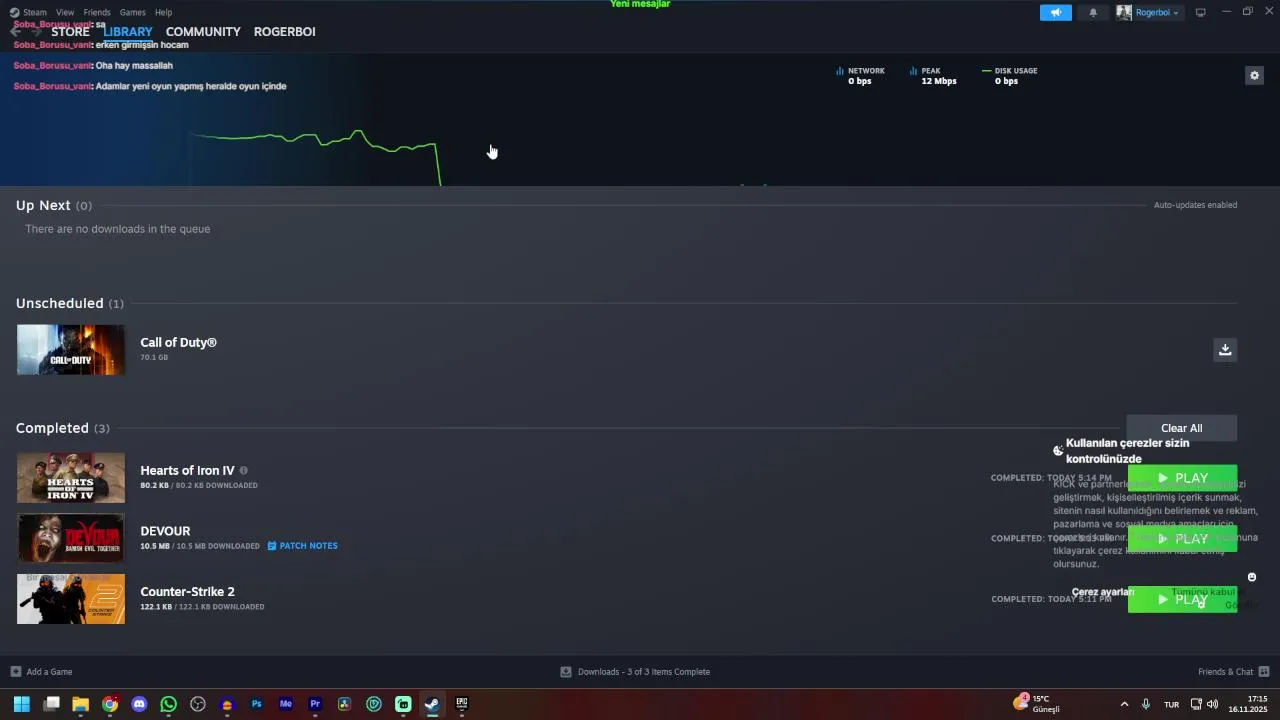Select the Call of Duty® title
The image size is (1280, 720).
click(178, 342)
